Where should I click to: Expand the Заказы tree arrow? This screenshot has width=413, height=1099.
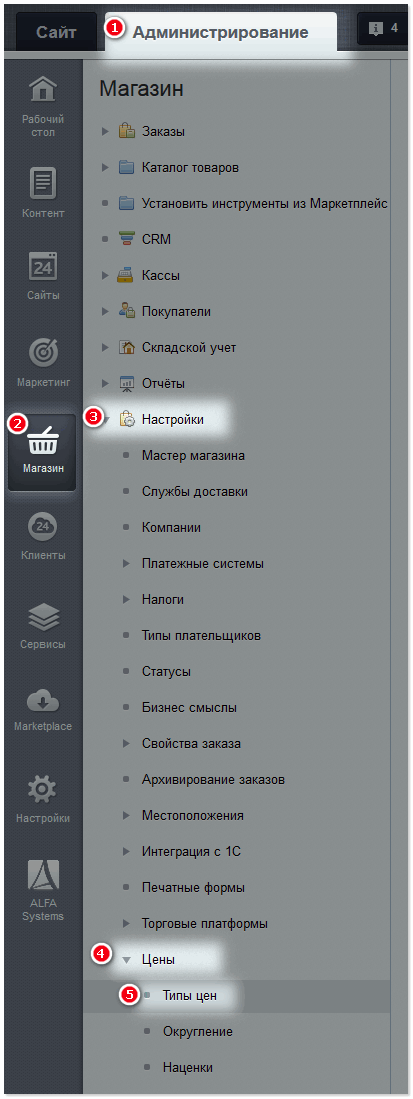pyautogui.click(x=105, y=131)
